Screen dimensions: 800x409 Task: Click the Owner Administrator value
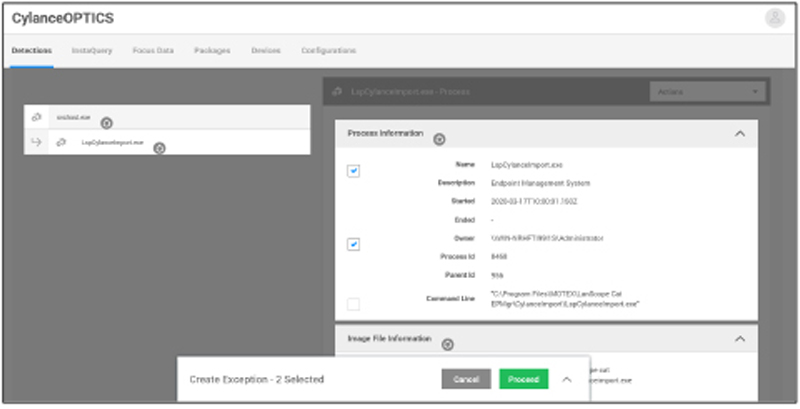(547, 238)
